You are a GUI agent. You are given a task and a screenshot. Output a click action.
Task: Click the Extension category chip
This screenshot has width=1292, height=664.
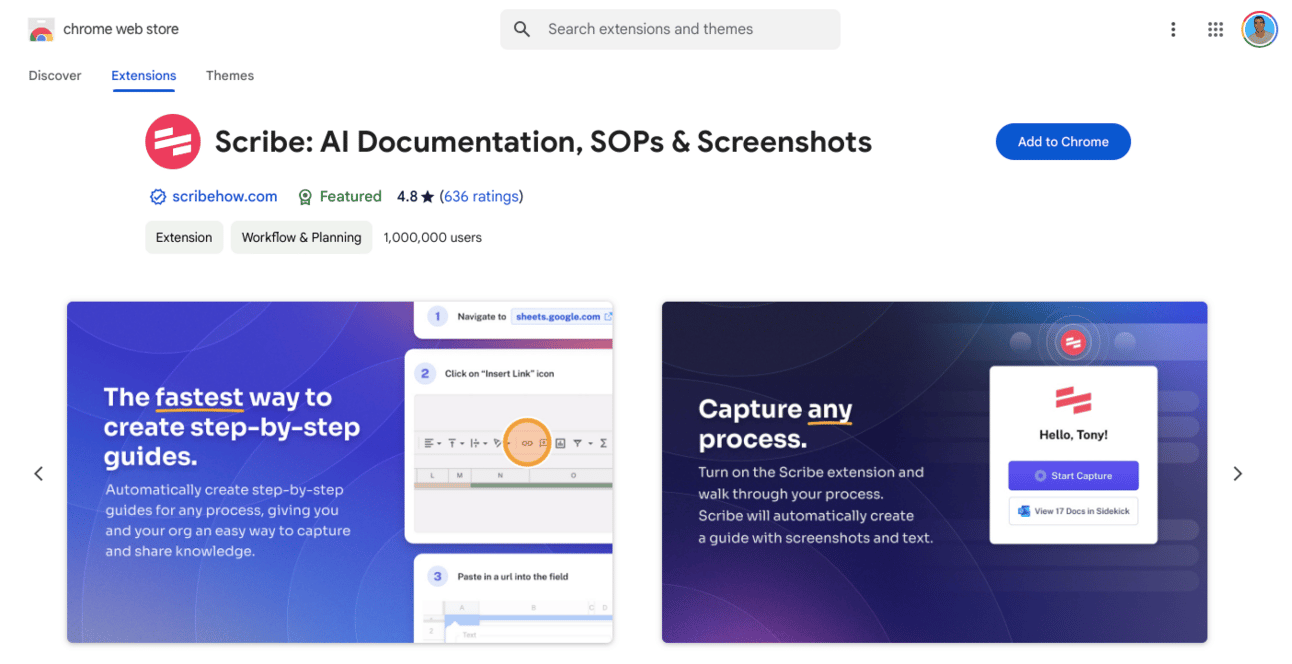click(184, 238)
